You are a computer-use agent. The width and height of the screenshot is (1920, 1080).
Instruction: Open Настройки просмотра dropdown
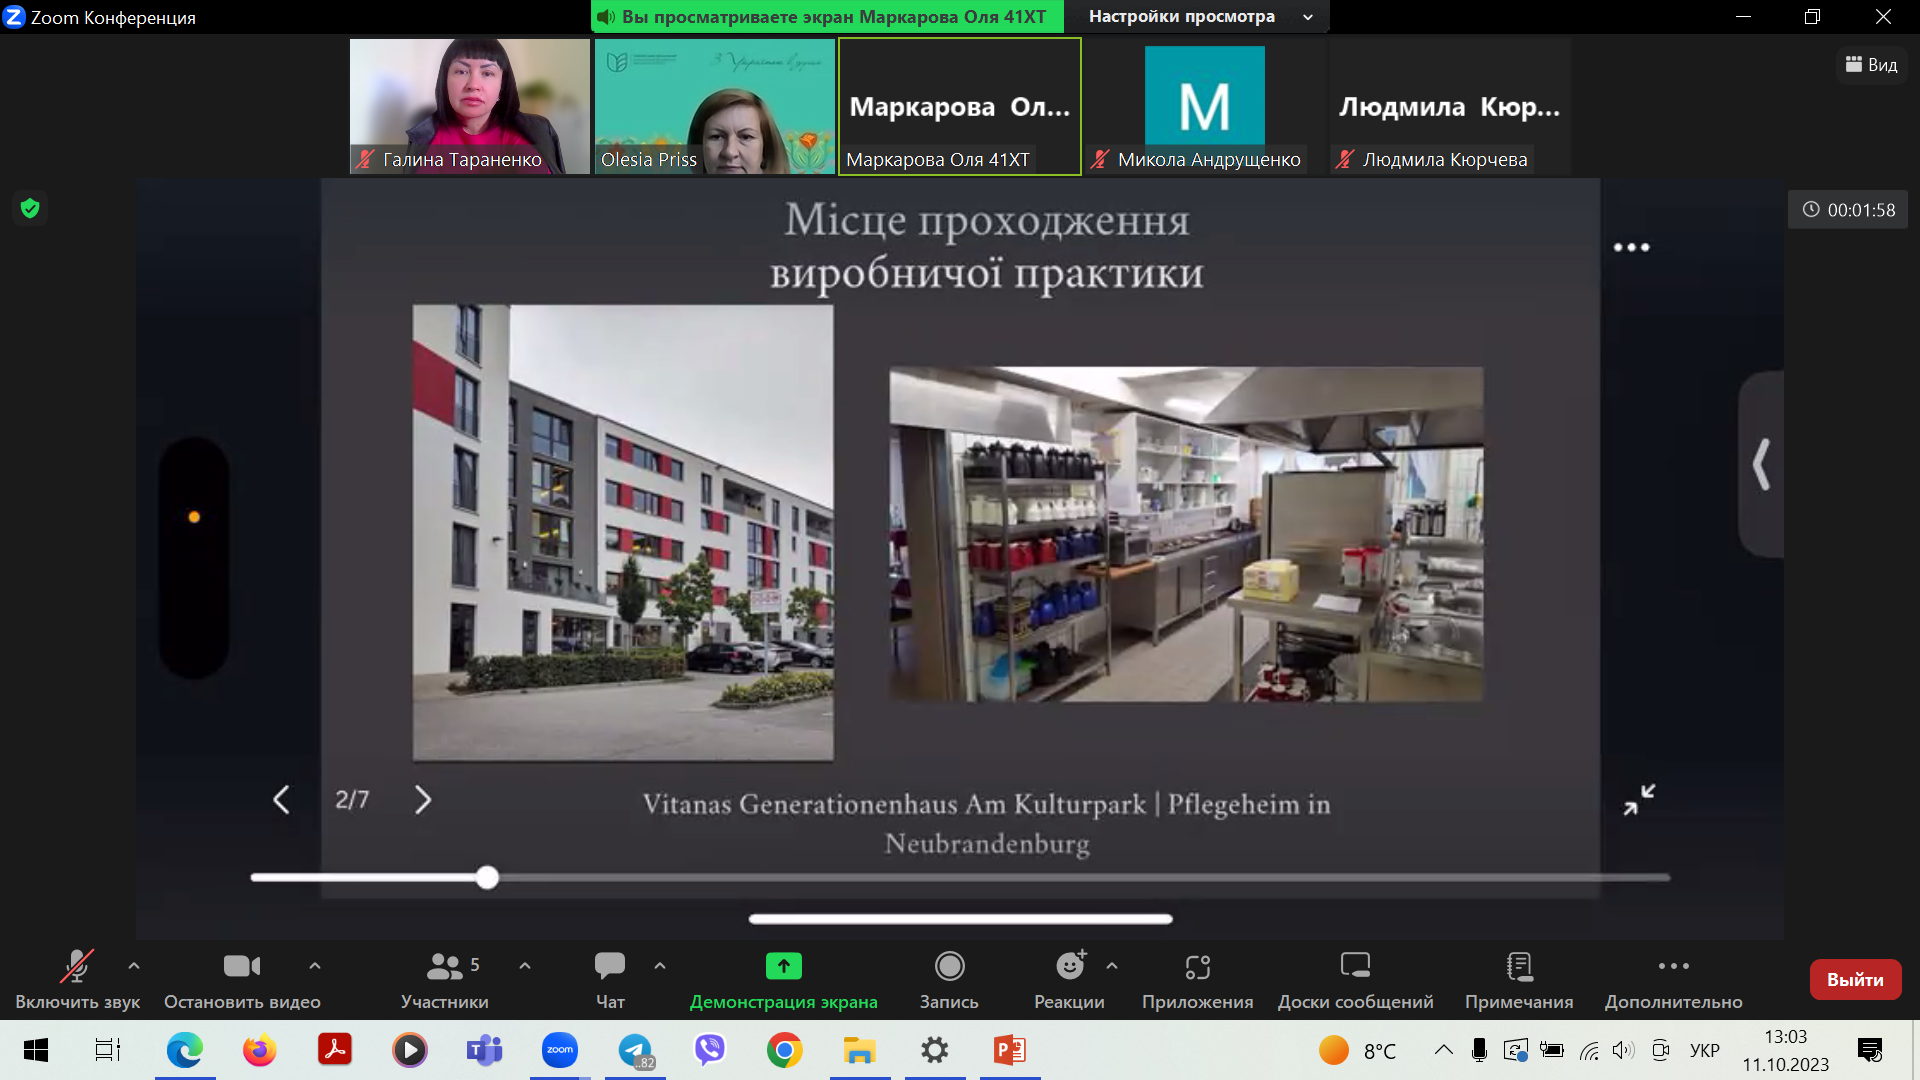tap(1199, 17)
